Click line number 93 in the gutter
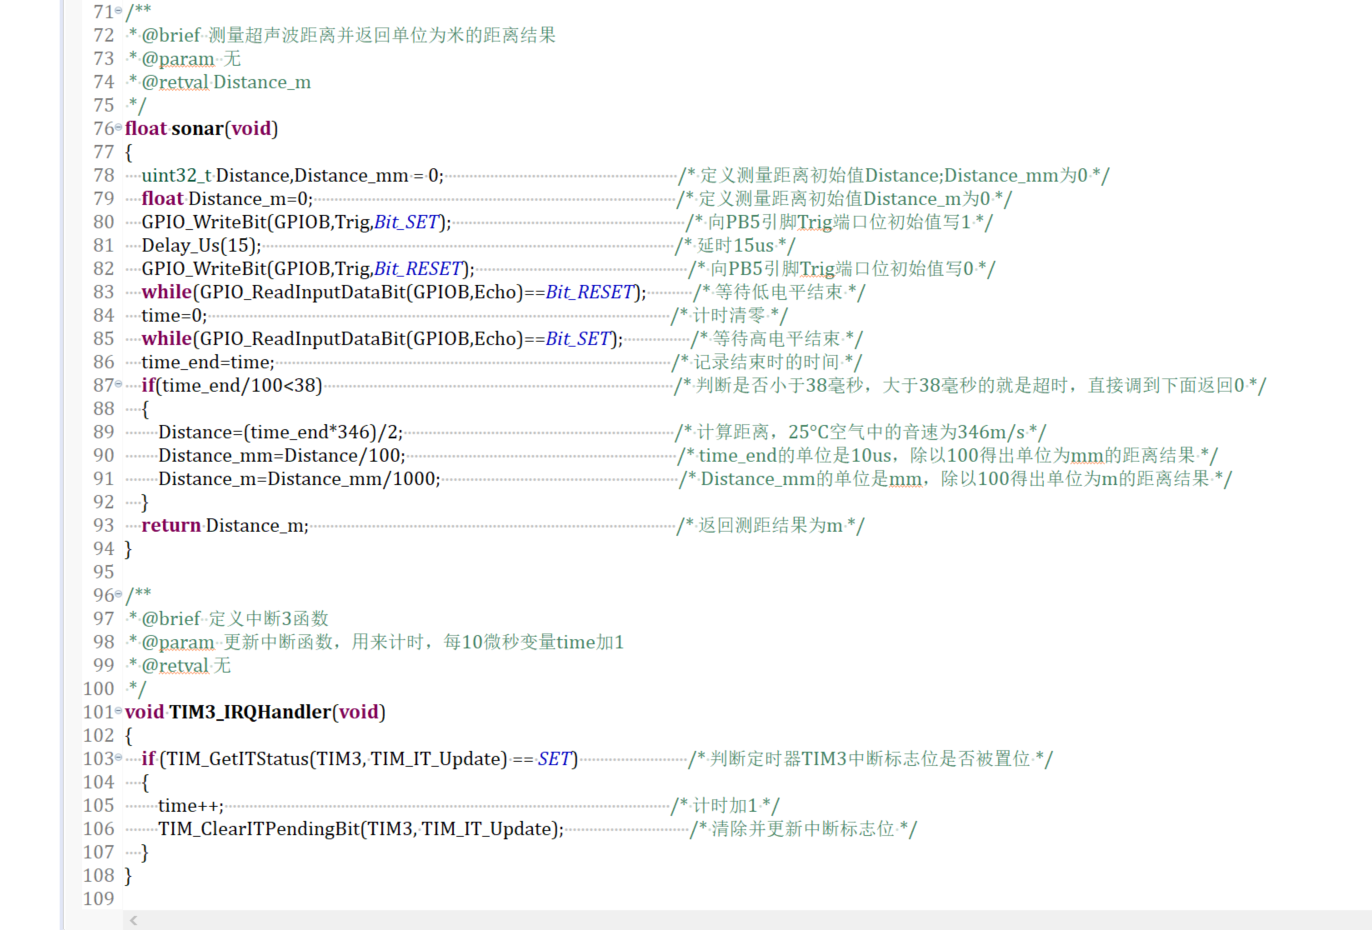The image size is (1372, 930). pos(104,525)
